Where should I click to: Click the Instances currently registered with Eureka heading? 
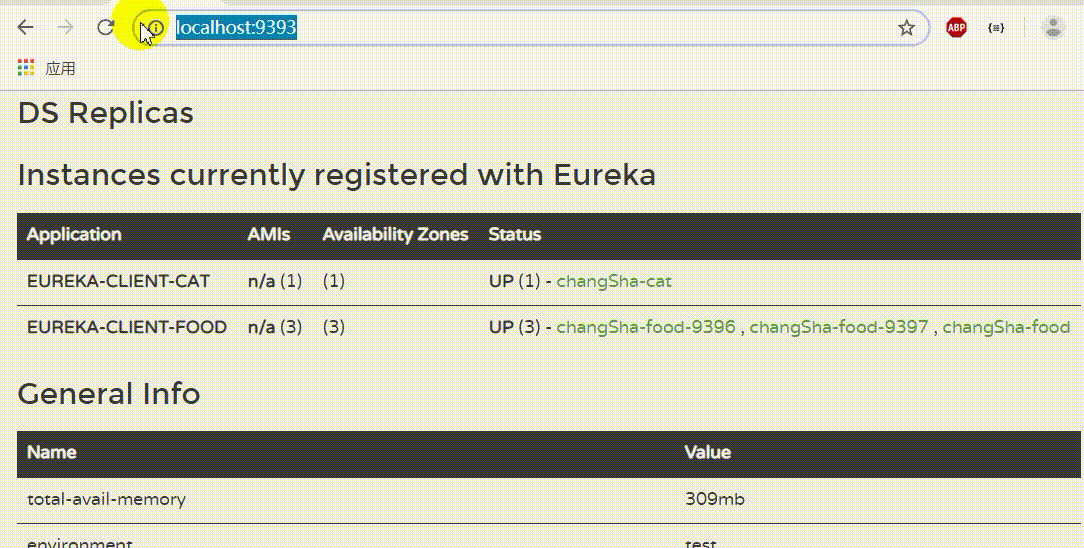pyautogui.click(x=337, y=174)
